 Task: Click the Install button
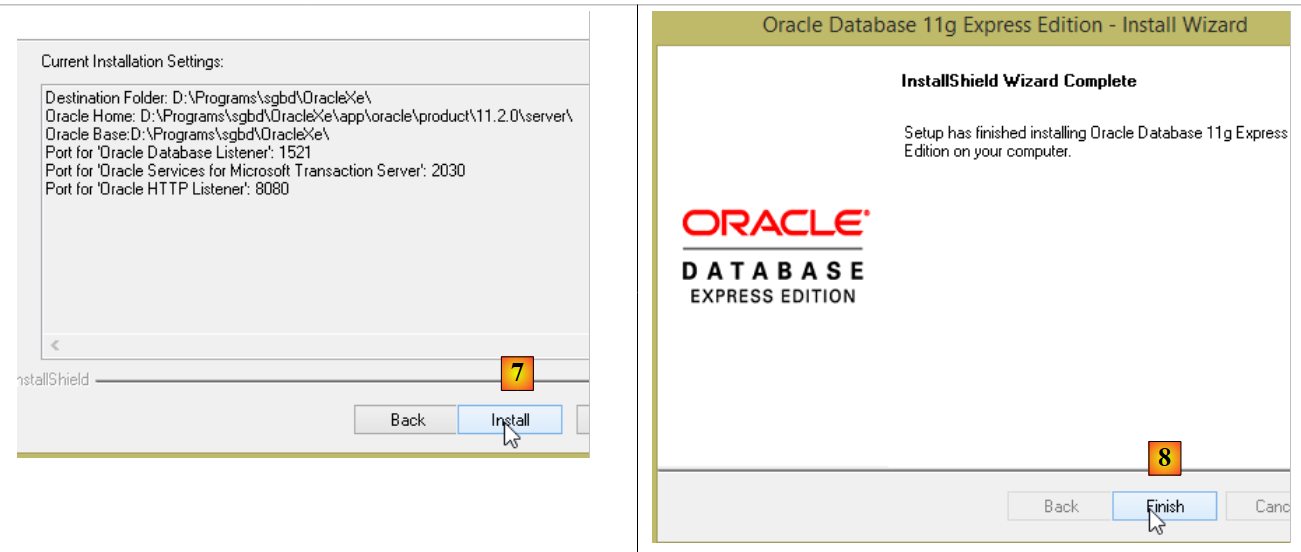(x=510, y=420)
